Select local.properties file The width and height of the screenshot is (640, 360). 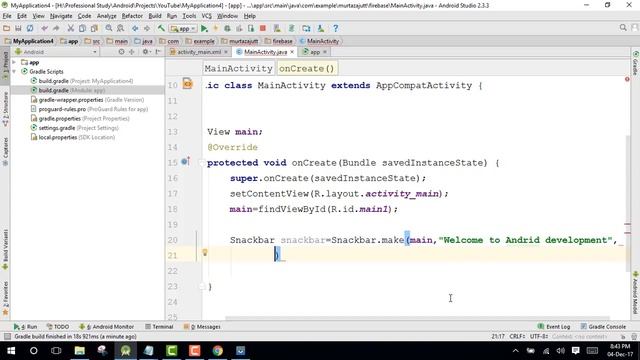pos(73,137)
